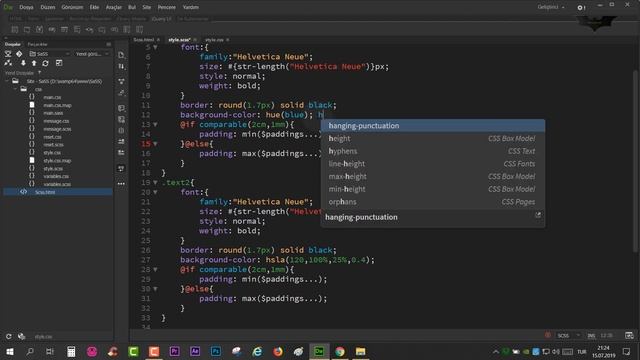The image size is (640, 360).
Task: Choose height from the autocomplete list
Action: tap(433, 138)
